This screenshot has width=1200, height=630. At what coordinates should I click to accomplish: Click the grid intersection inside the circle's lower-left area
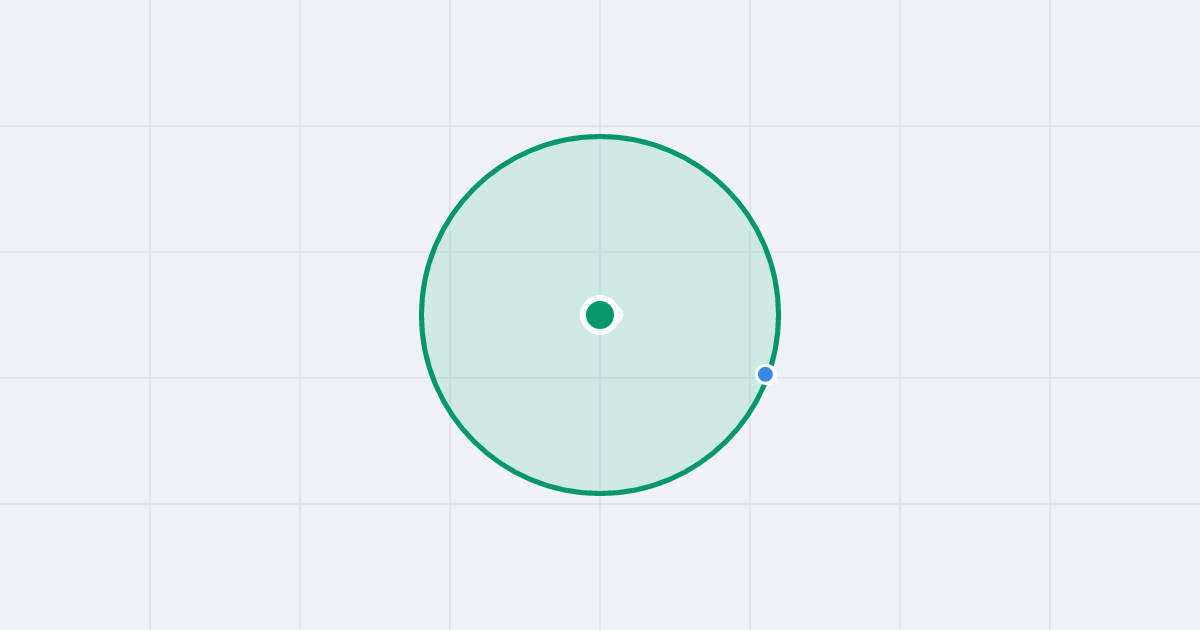(x=450, y=378)
